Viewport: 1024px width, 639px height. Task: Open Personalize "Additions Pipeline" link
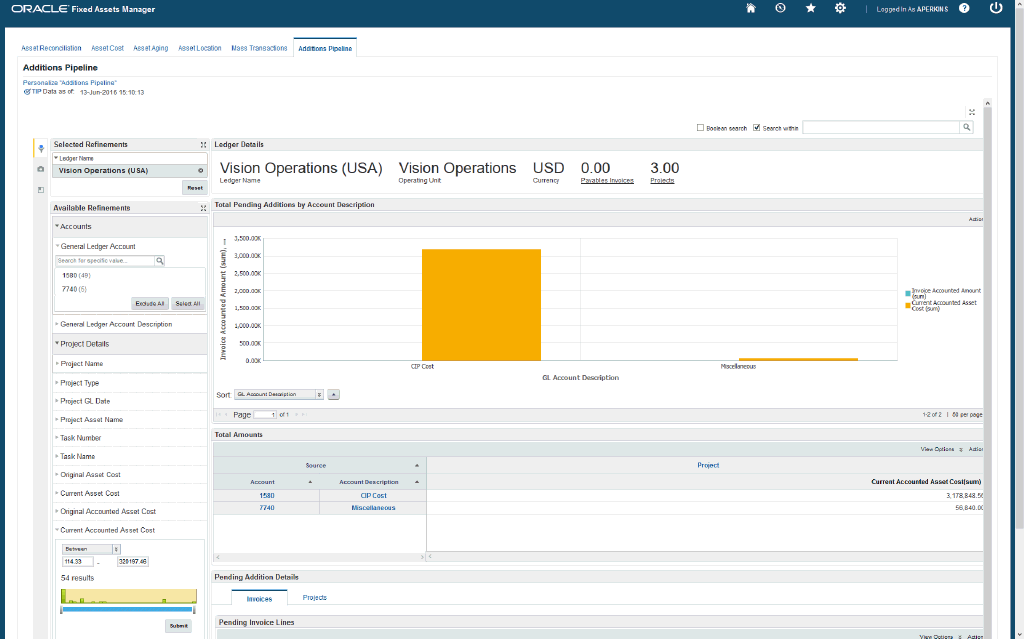click(x=70, y=83)
